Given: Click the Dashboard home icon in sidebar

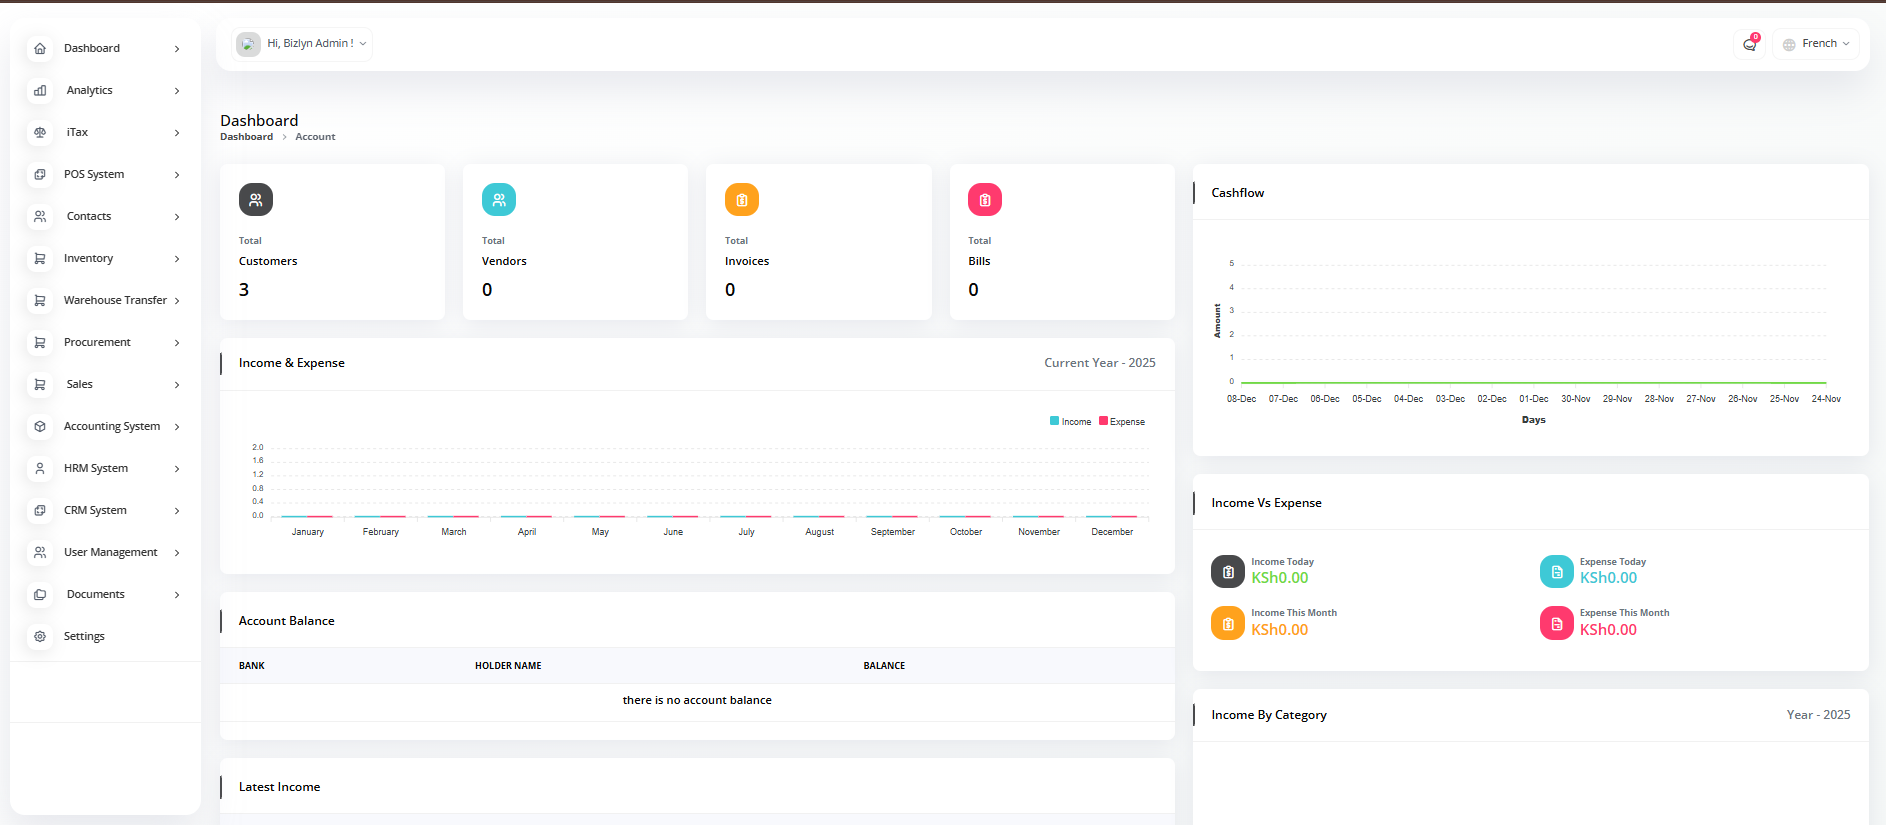Looking at the screenshot, I should click(x=40, y=48).
